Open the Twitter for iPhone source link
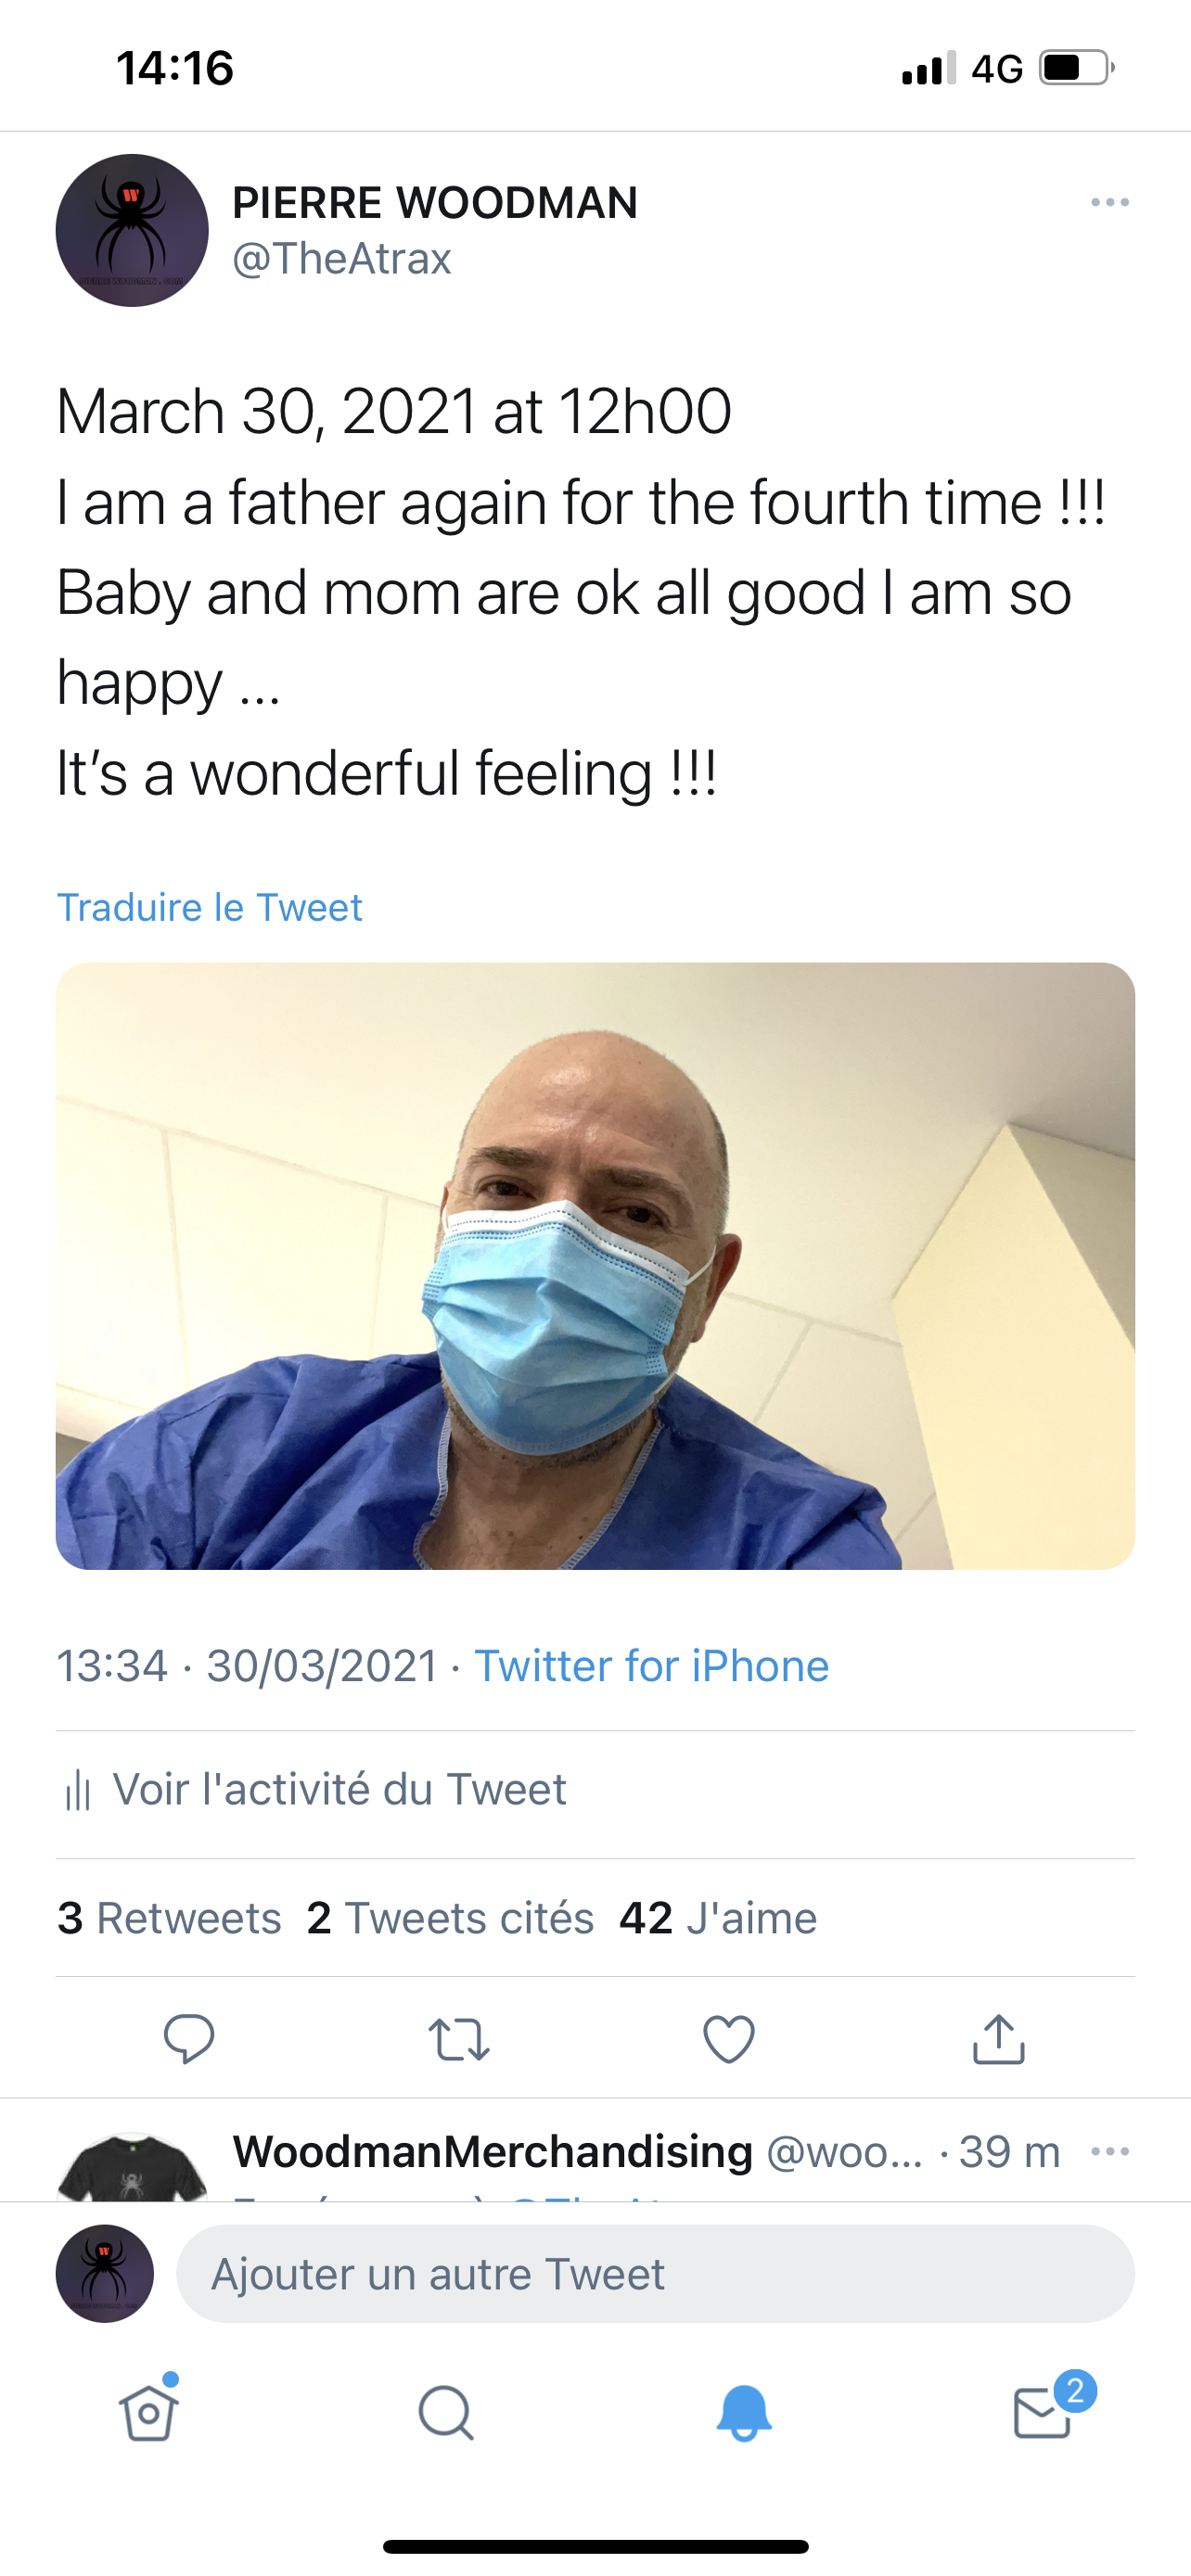 point(651,1666)
